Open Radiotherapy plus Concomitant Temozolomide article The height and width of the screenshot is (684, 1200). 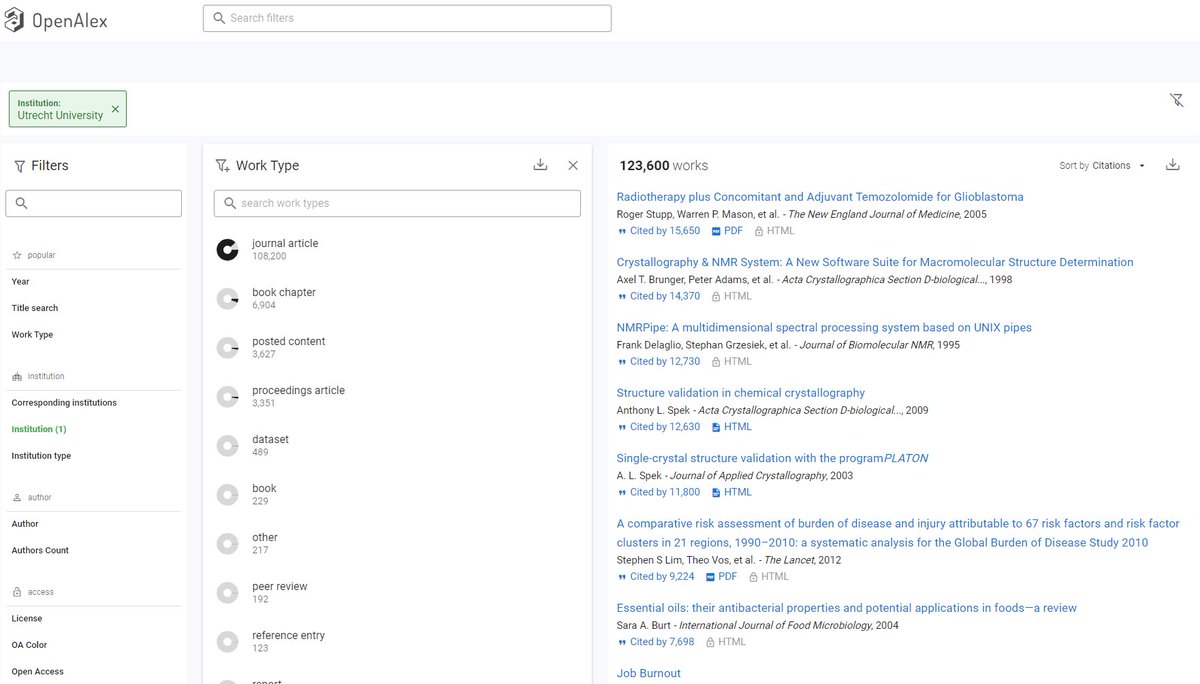pyautogui.click(x=820, y=197)
